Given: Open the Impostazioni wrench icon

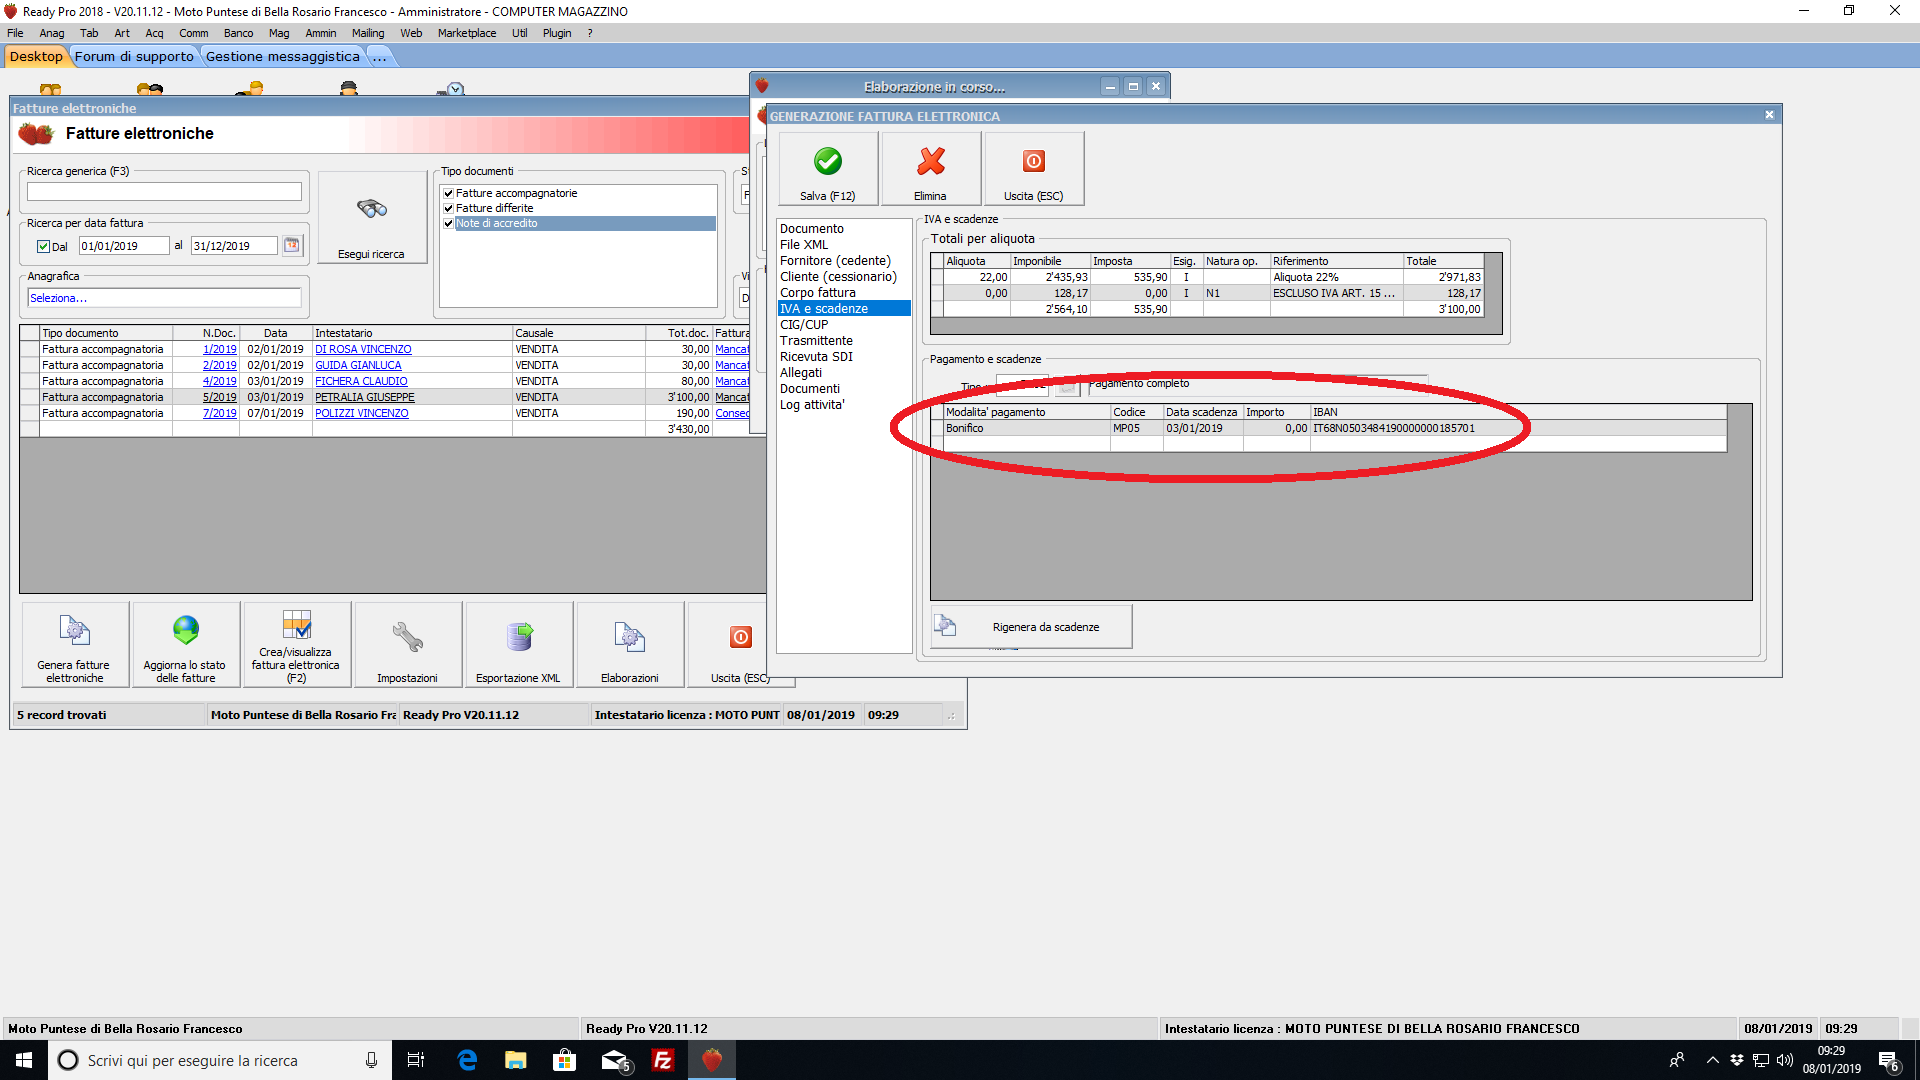Looking at the screenshot, I should pos(407,637).
